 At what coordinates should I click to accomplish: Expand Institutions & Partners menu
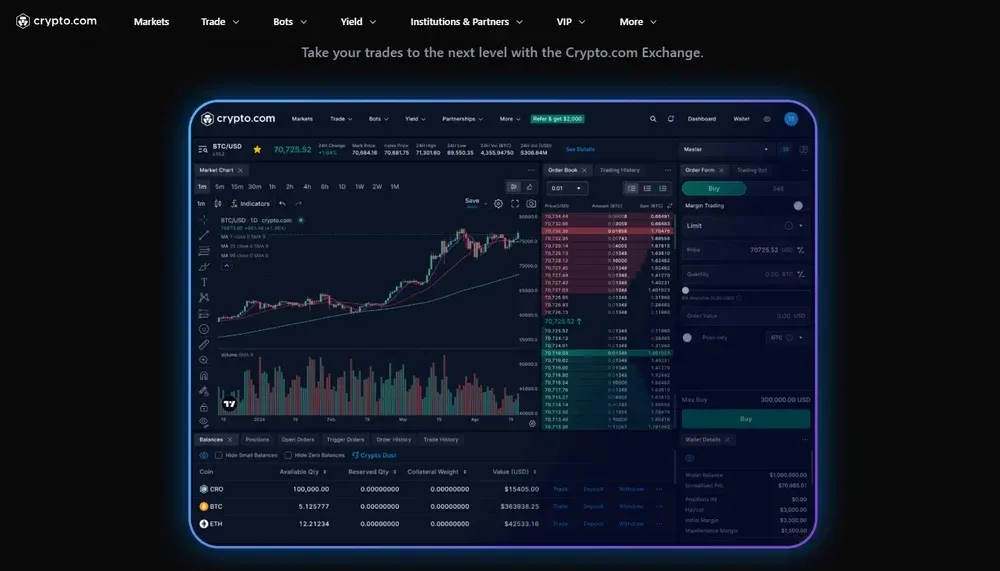[466, 22]
